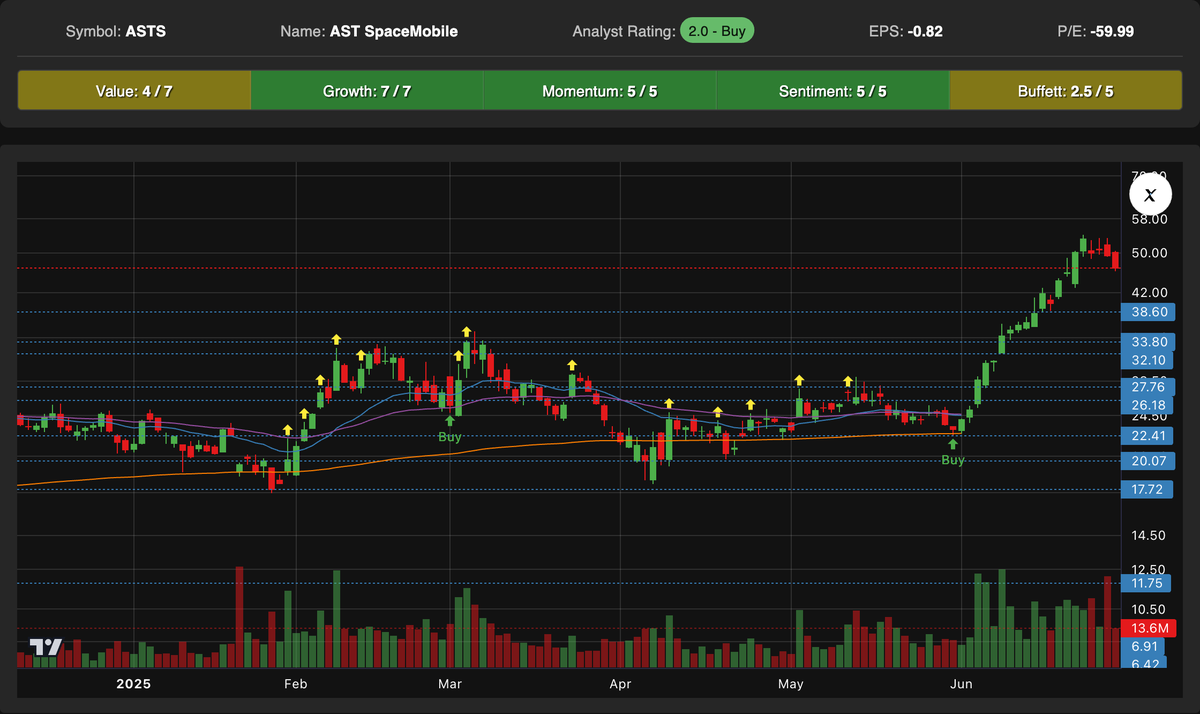Screen dimensions: 1200x714
Task: Select the 22.41 price level label
Action: [x=1147, y=435]
